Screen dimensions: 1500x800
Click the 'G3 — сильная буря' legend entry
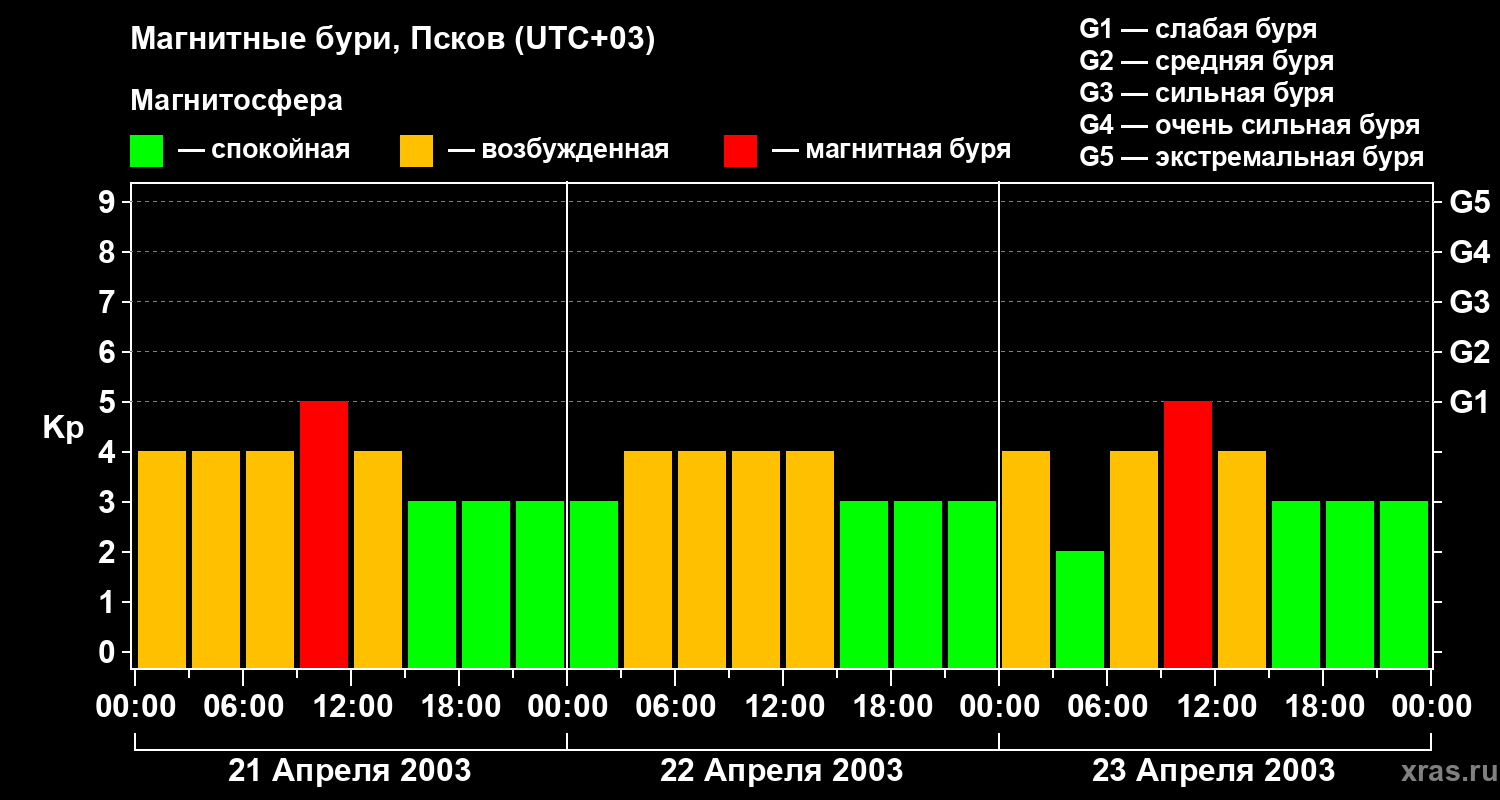click(x=1206, y=93)
